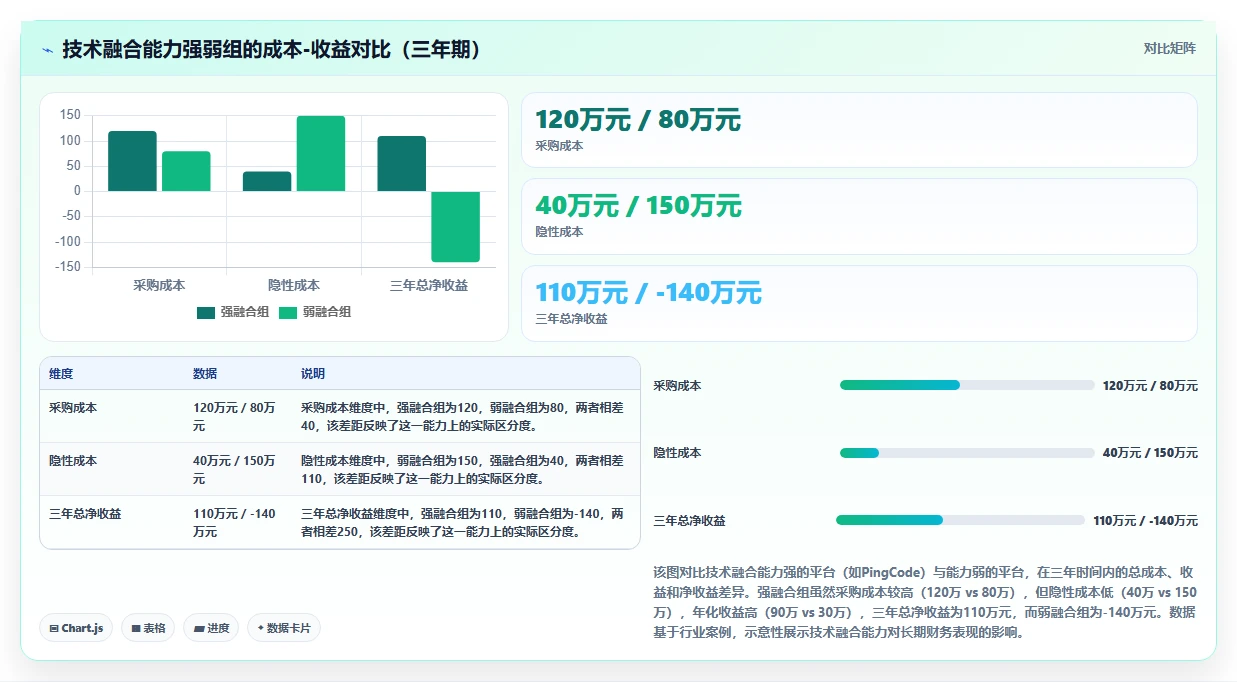Click the 三年总净收益 progress bar
This screenshot has width=1237, height=682.
(x=960, y=520)
